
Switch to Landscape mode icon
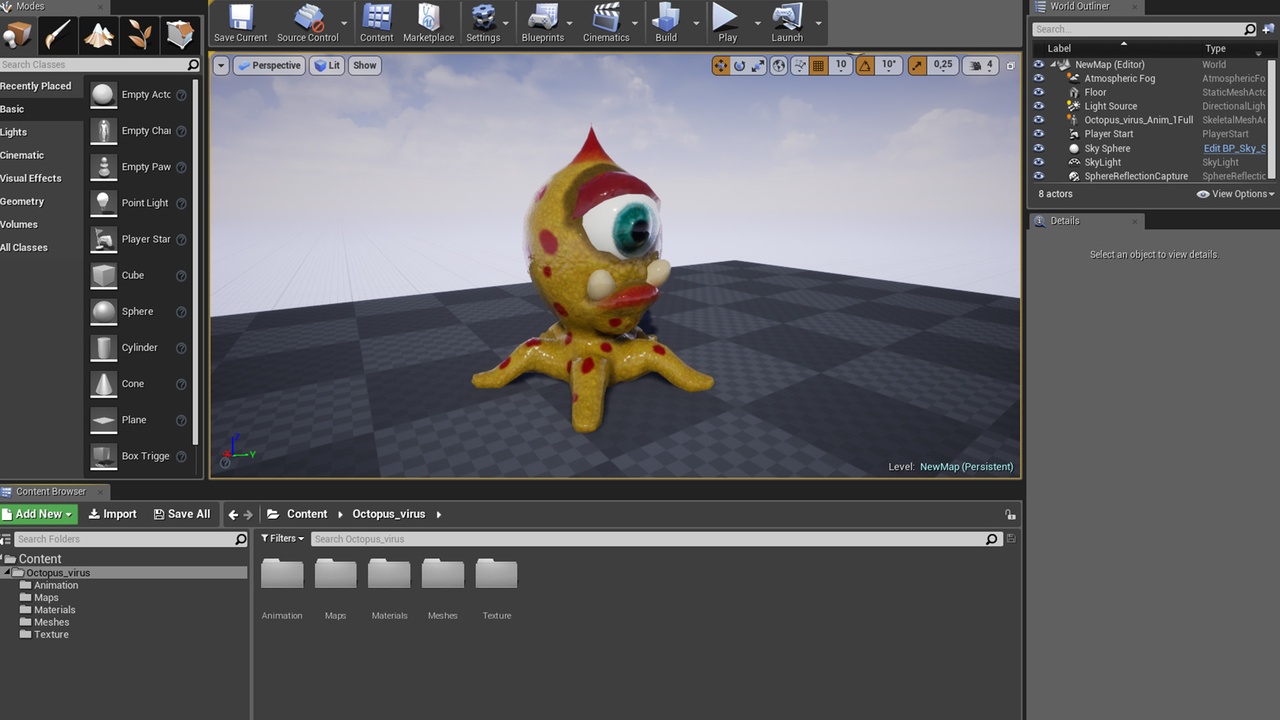pyautogui.click(x=98, y=35)
